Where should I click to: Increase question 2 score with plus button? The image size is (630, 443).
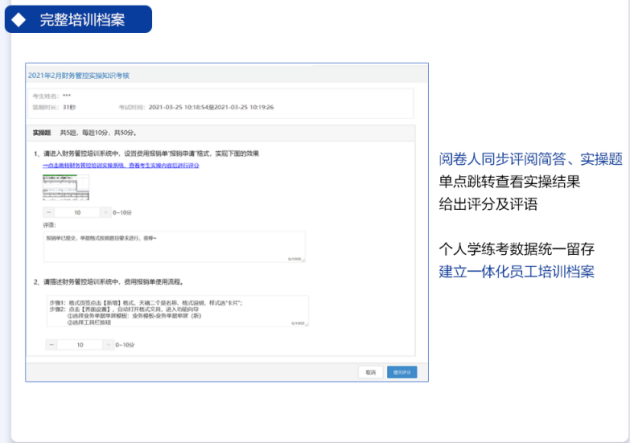click(x=108, y=345)
